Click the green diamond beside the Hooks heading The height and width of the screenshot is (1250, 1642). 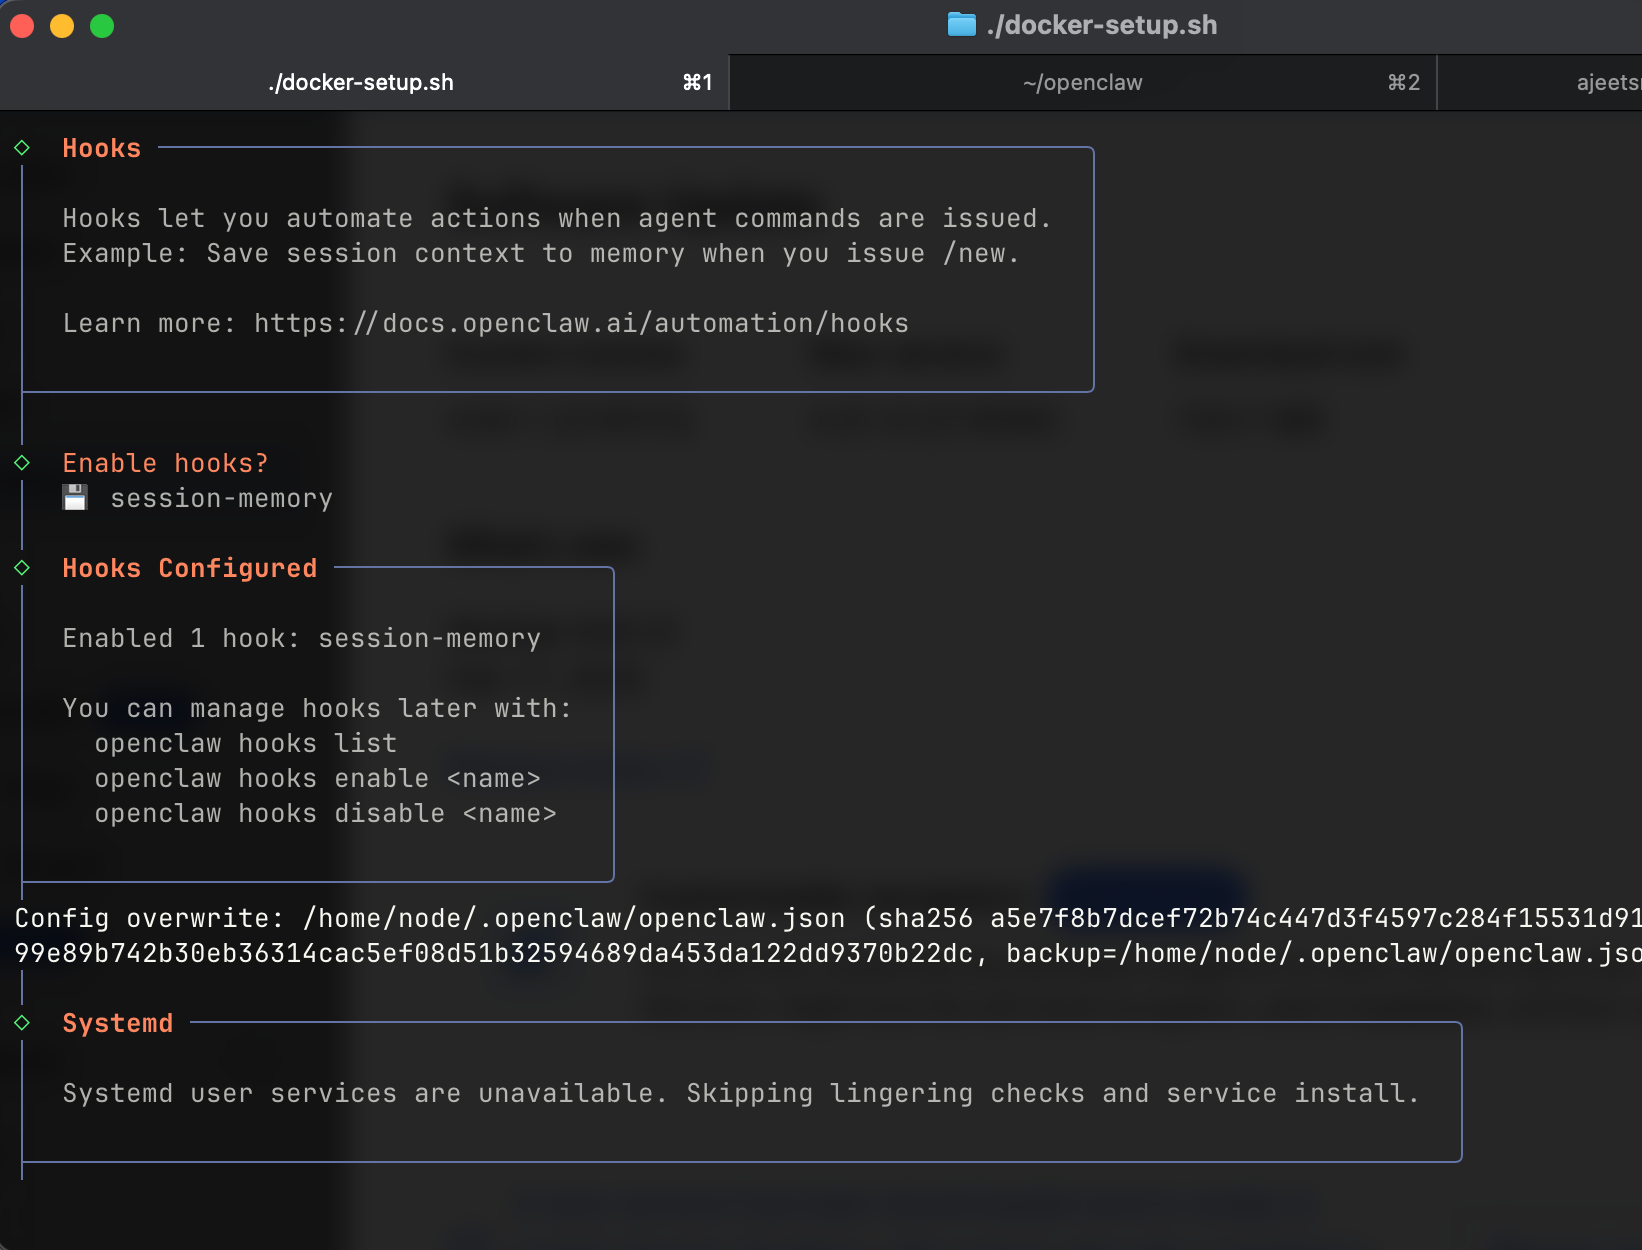click(22, 148)
